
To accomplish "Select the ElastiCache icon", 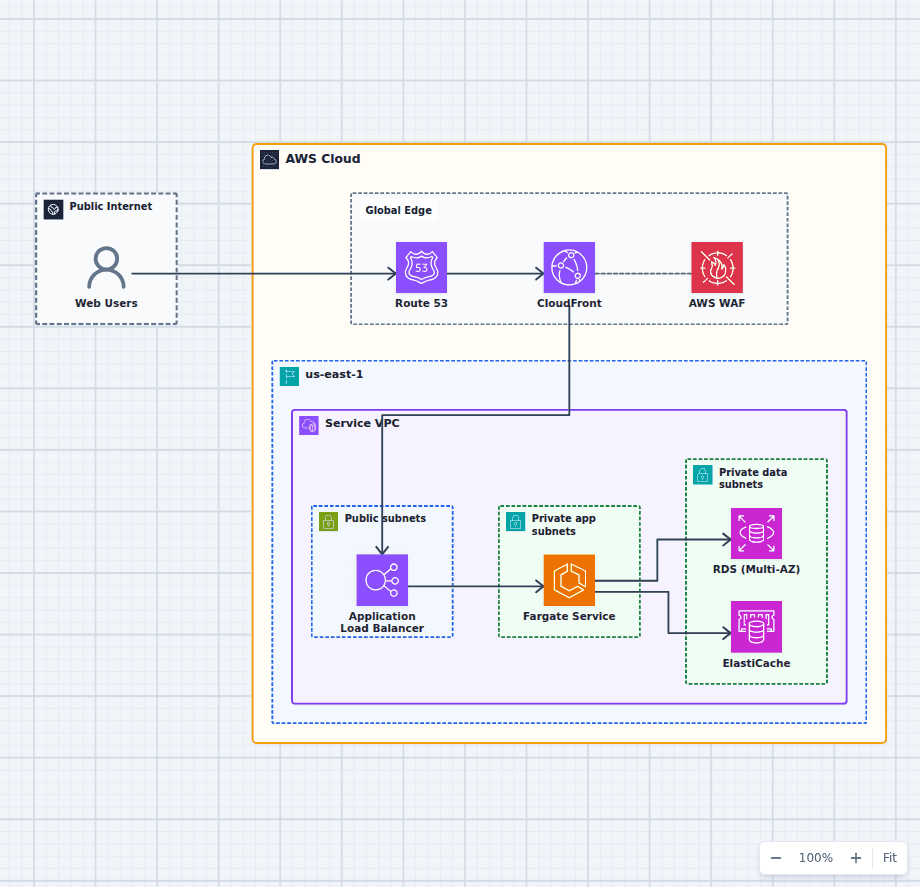I will tap(756, 627).
